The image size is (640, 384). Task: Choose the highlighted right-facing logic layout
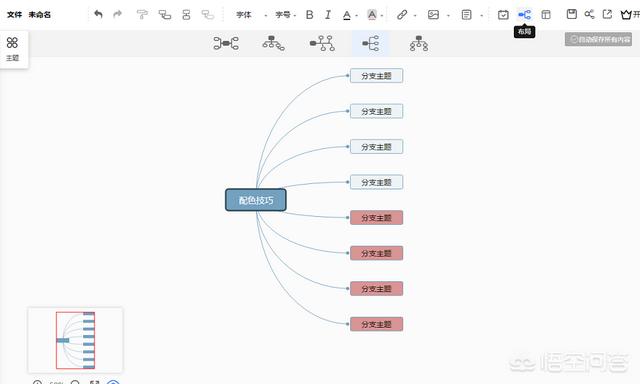pyautogui.click(x=371, y=43)
